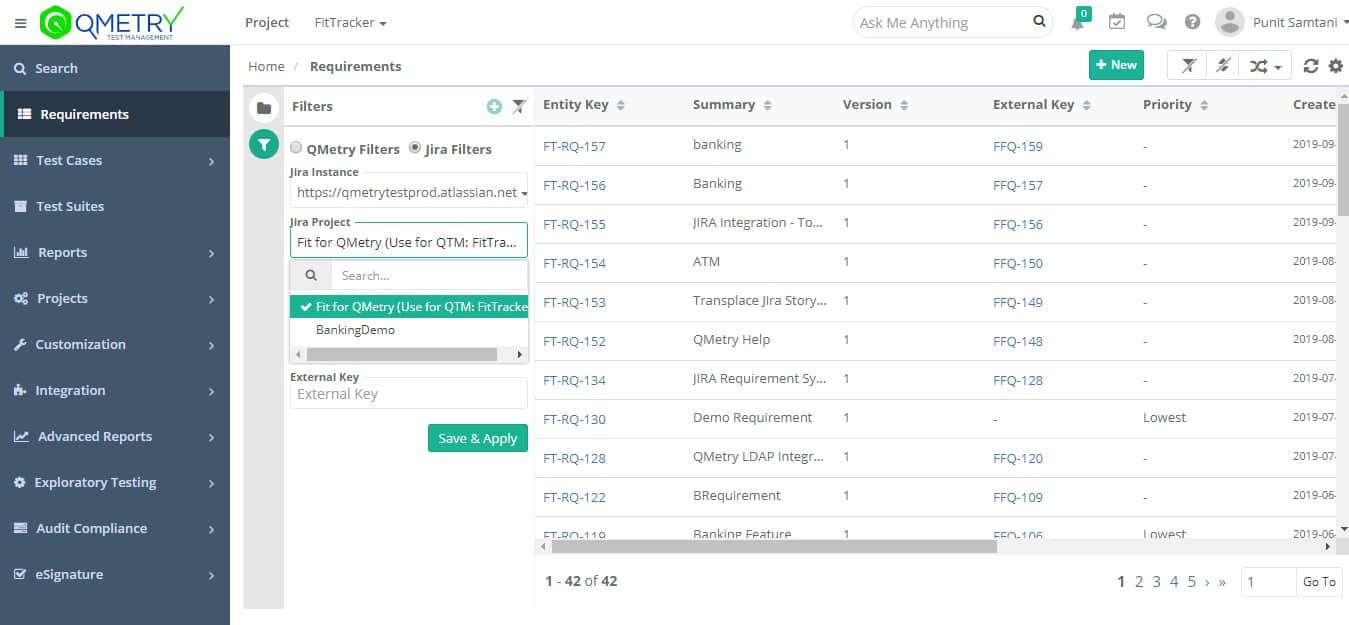
Task: Go to page 3
Action: coord(1156,581)
